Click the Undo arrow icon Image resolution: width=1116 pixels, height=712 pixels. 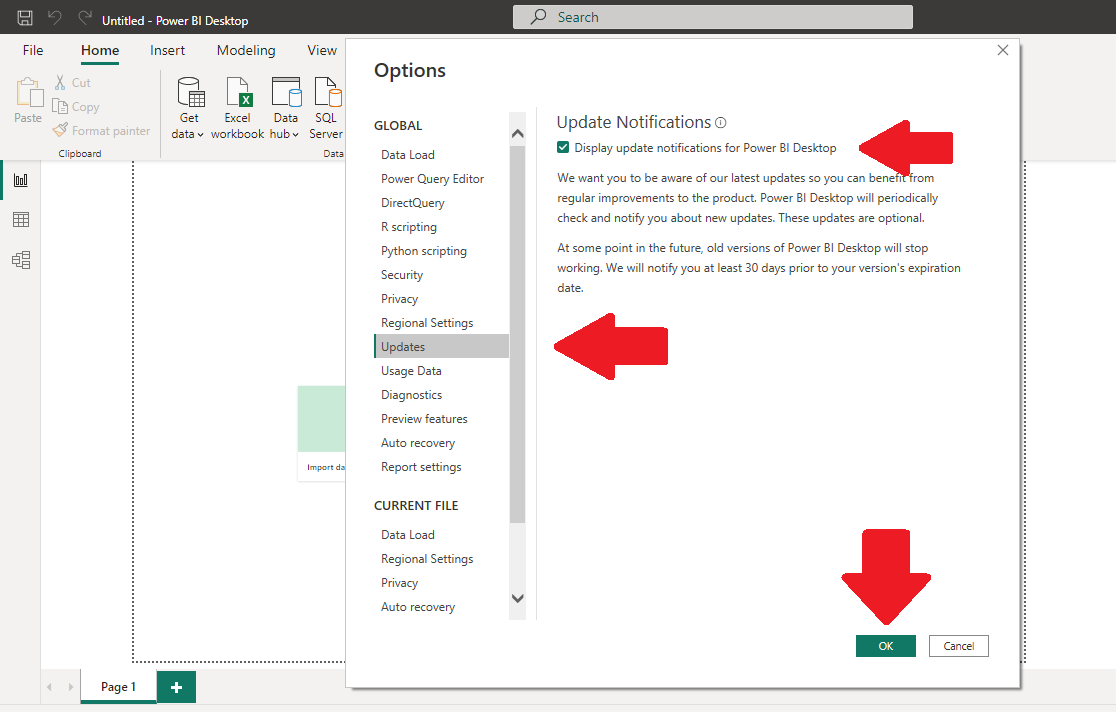tap(55, 18)
